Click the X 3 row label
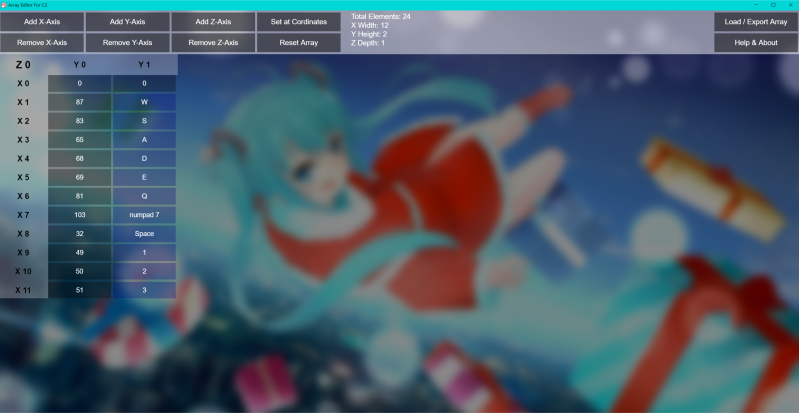The image size is (799, 413). pyautogui.click(x=23, y=140)
